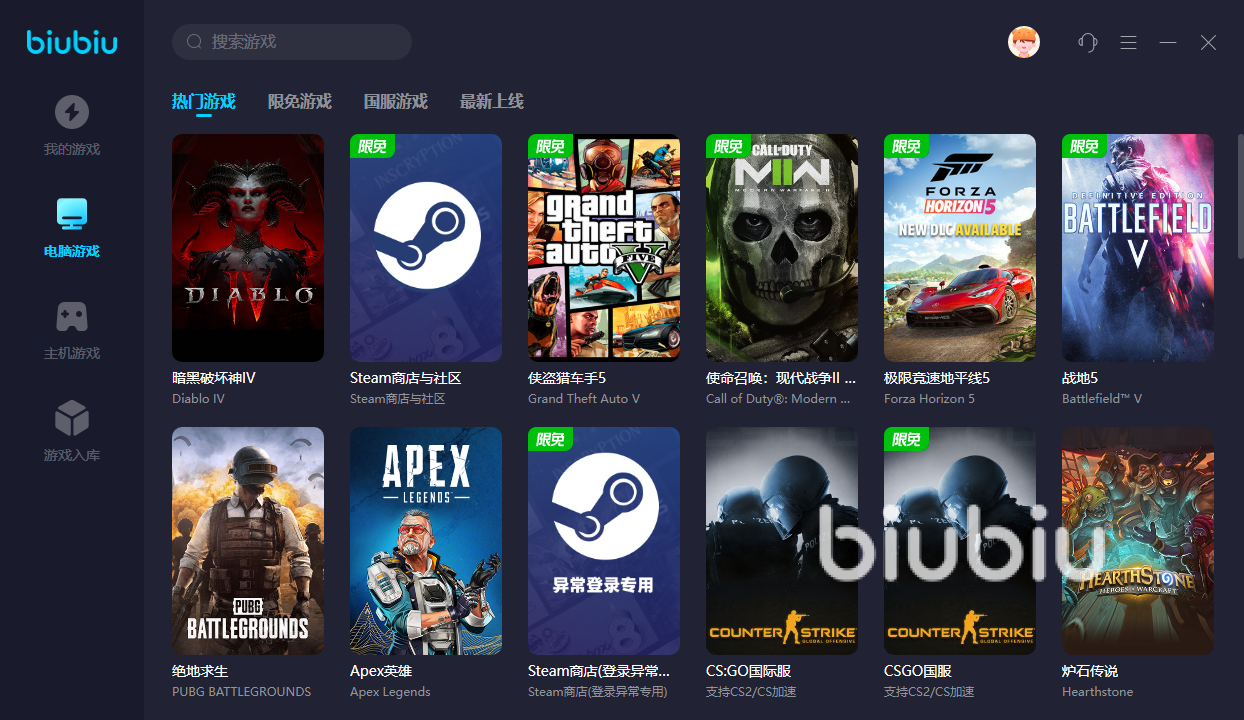Open the 国服游戏 tab
The width and height of the screenshot is (1244, 720).
tap(395, 101)
